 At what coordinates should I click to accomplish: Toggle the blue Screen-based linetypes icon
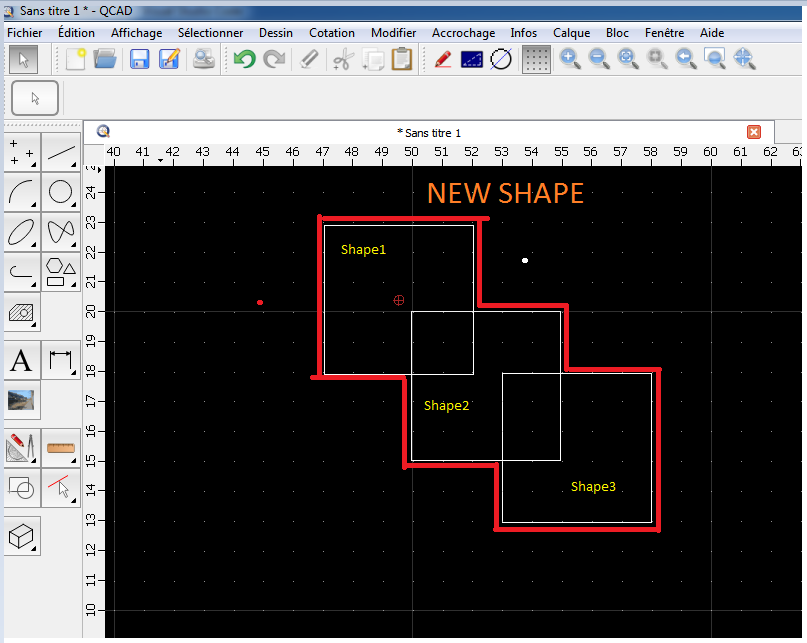471,59
